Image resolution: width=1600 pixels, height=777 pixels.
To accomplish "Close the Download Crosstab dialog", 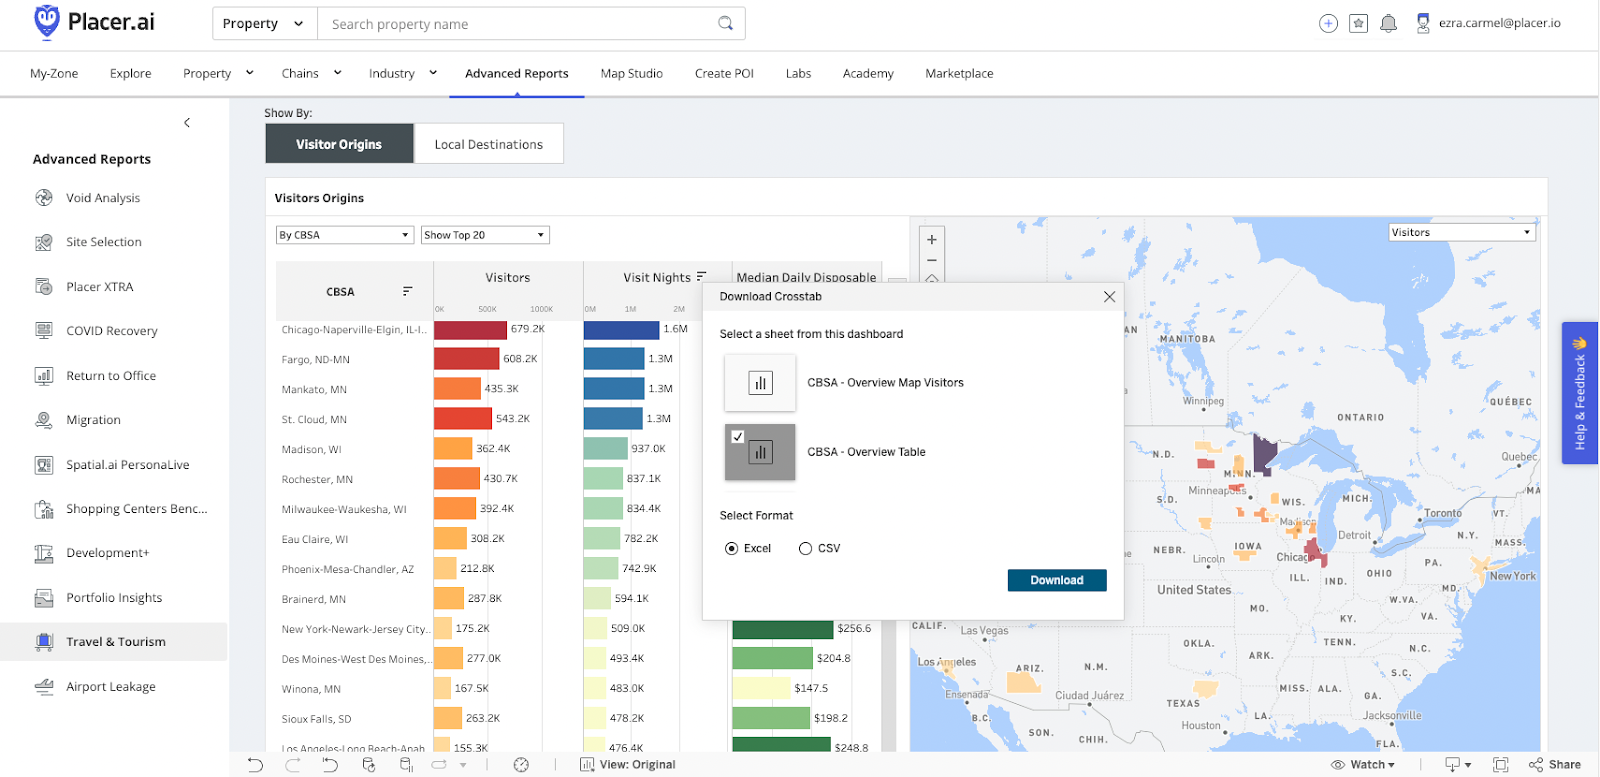I will (x=1109, y=297).
